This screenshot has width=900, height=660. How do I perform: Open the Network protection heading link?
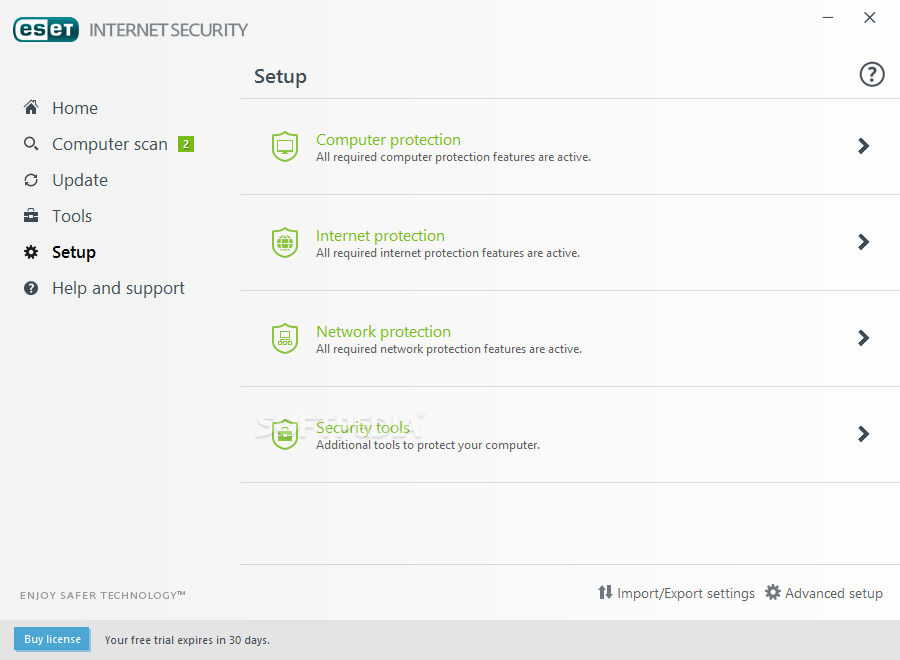pos(383,332)
